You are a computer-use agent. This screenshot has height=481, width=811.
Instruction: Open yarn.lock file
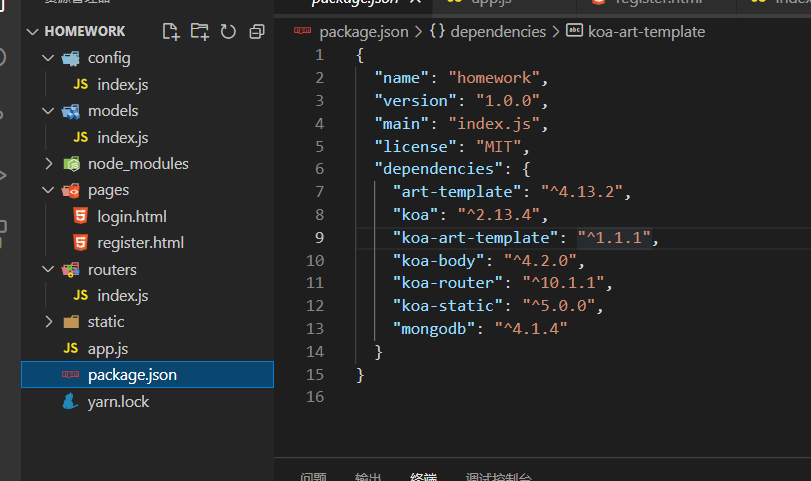tap(118, 401)
